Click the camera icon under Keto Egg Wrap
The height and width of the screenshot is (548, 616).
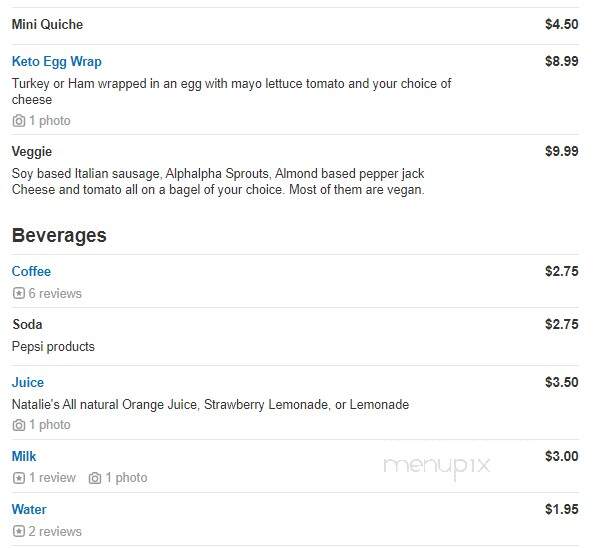[18, 121]
